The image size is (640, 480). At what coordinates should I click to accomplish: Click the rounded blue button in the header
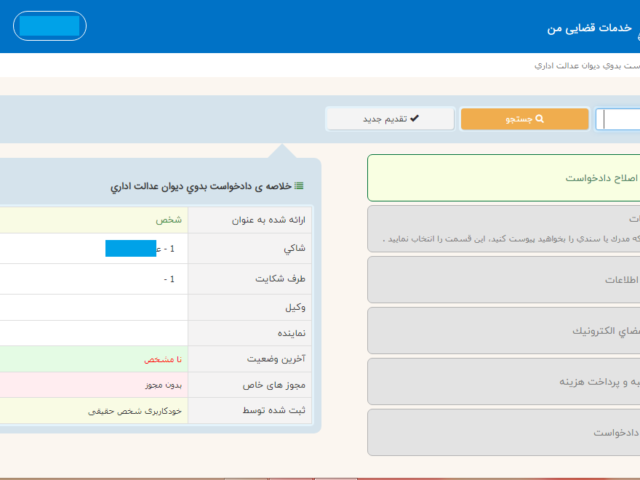[50, 26]
